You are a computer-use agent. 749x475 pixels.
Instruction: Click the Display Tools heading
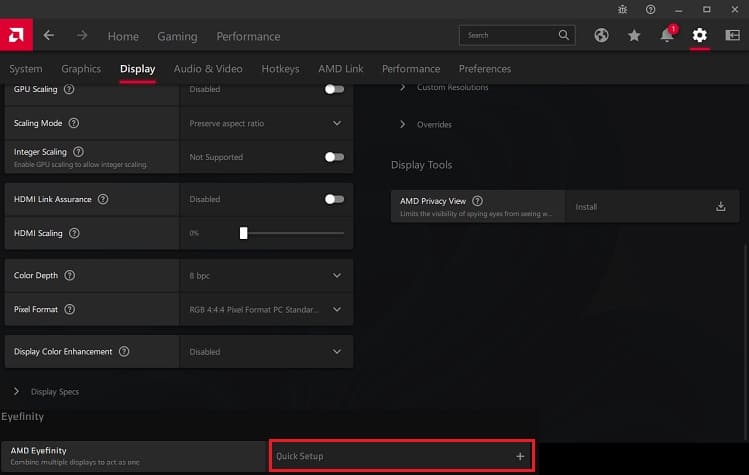pos(421,165)
